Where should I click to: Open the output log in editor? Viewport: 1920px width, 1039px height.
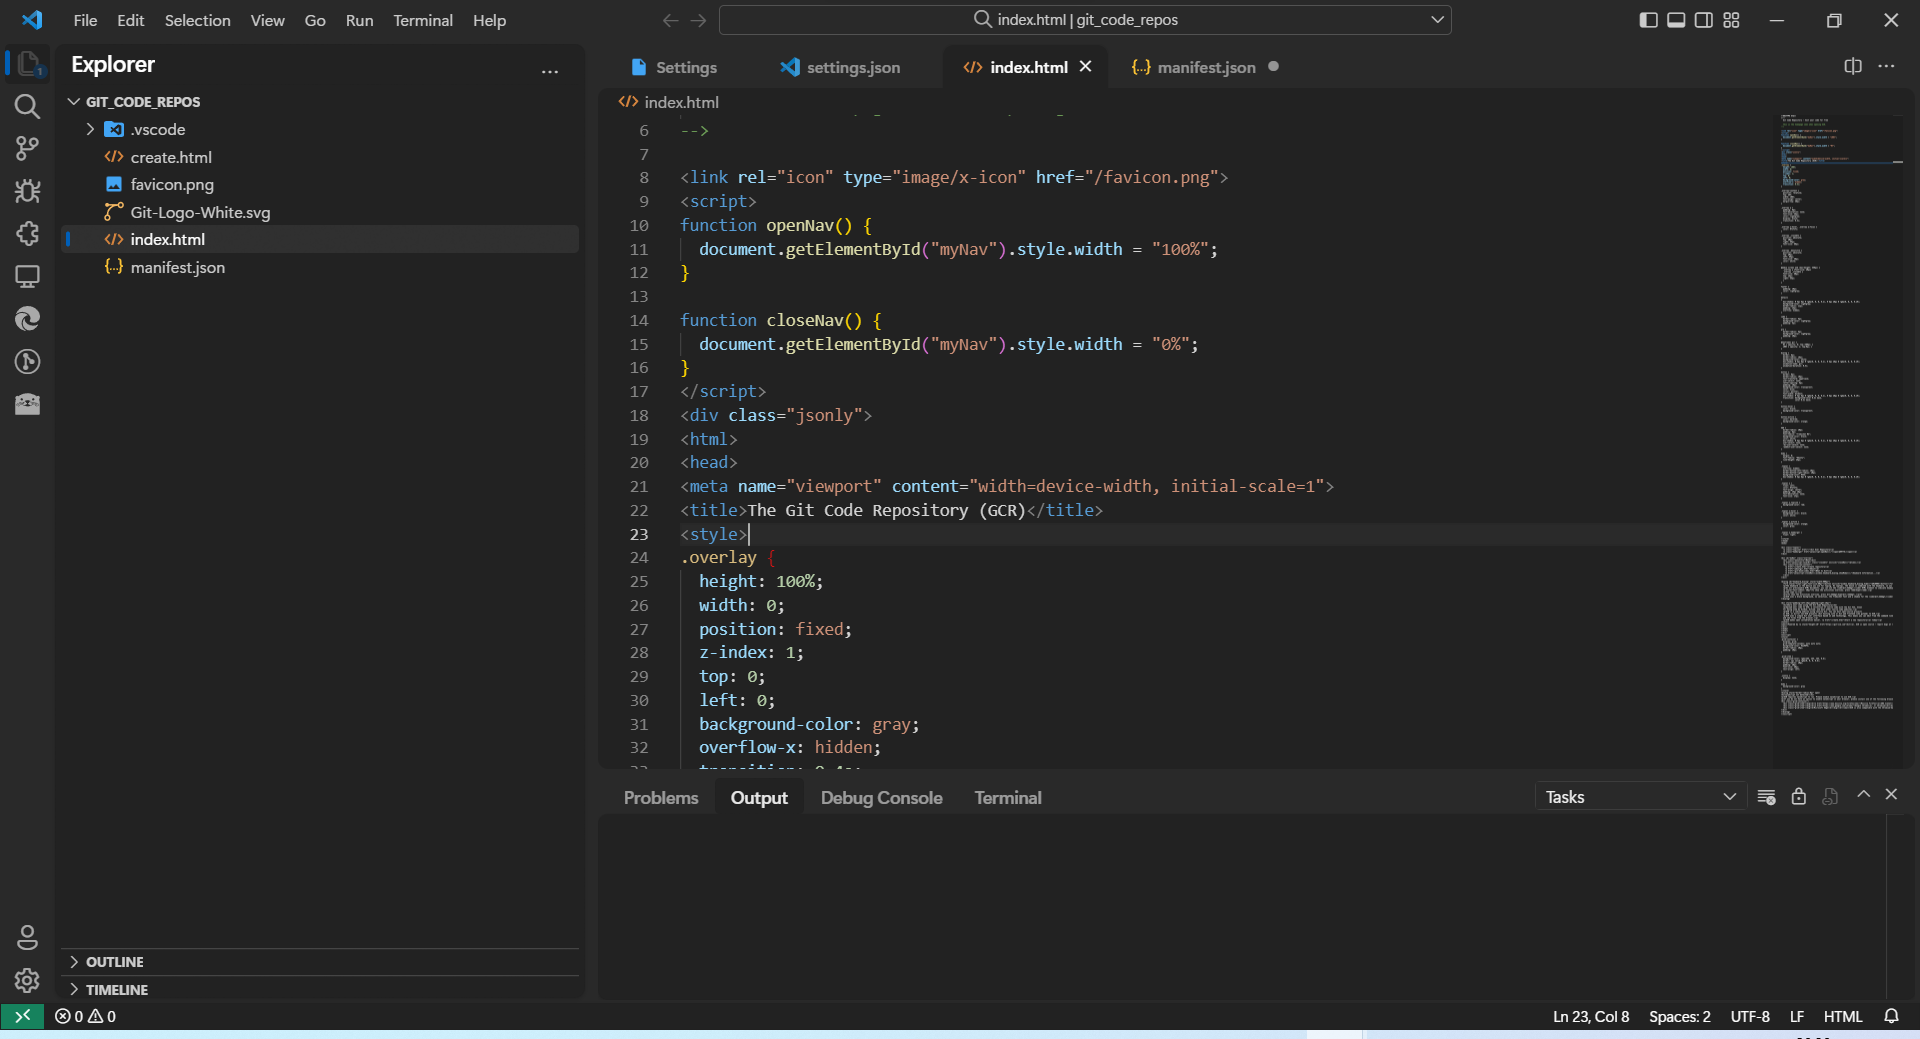coord(1830,797)
